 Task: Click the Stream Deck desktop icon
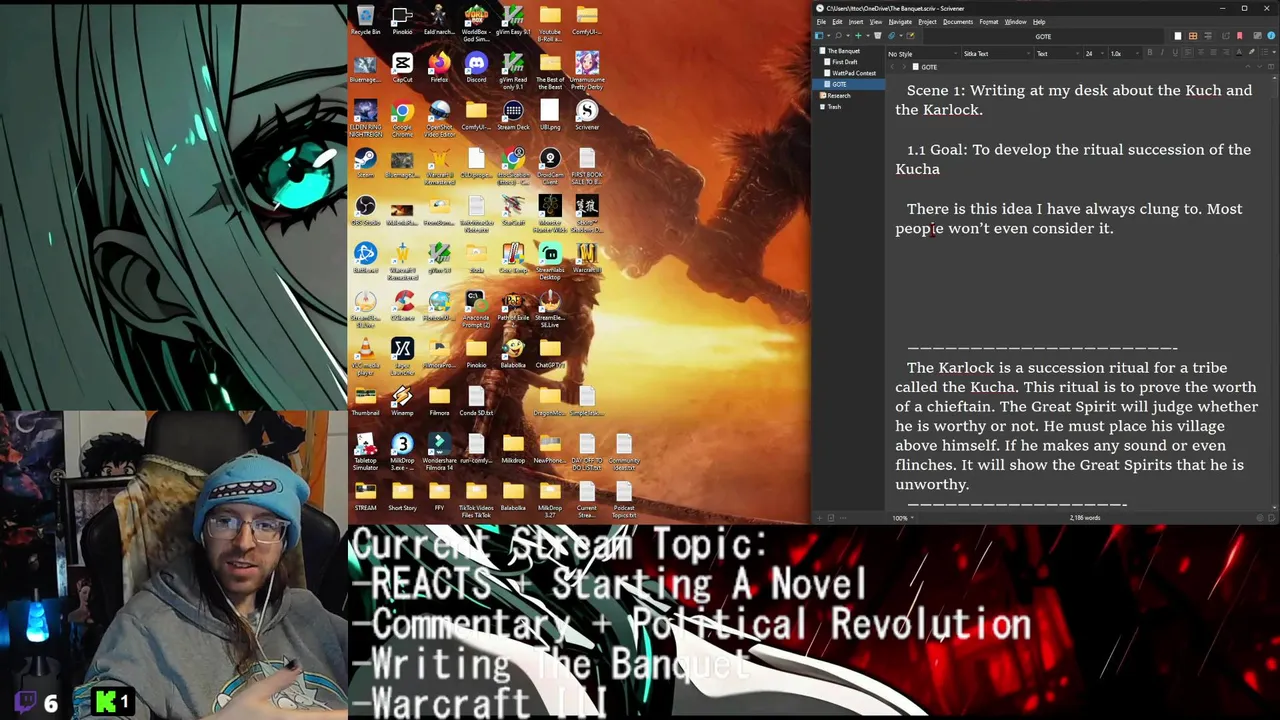[513, 116]
